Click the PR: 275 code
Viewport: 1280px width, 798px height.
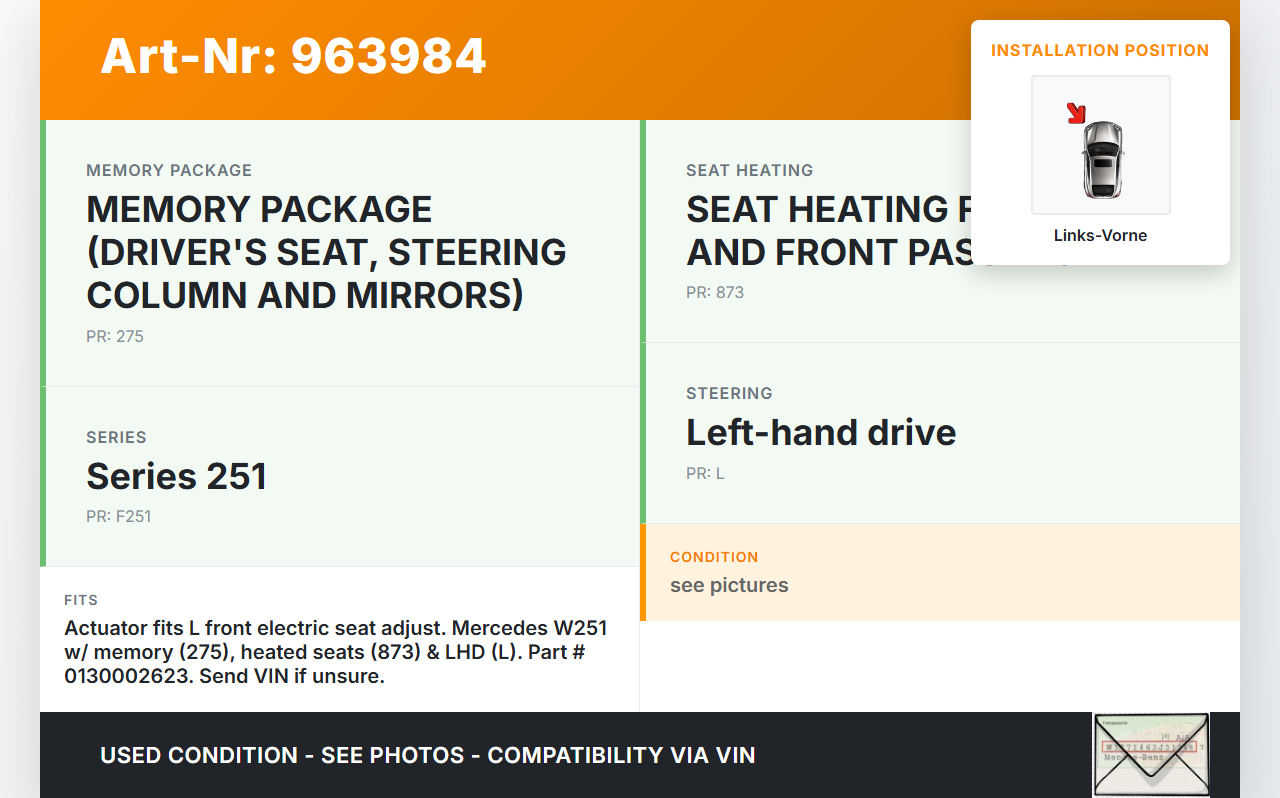click(115, 337)
